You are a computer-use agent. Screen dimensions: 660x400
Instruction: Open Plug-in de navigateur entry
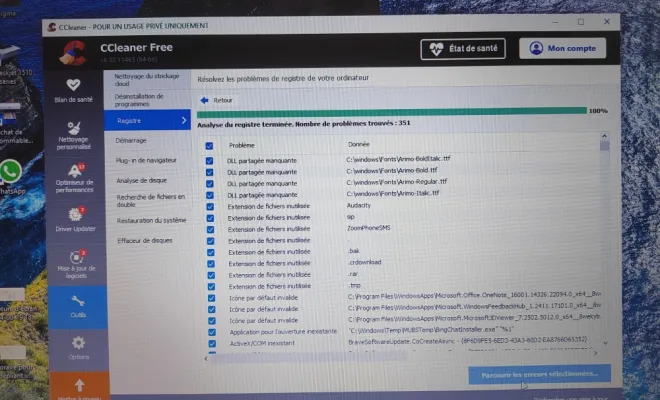point(148,160)
